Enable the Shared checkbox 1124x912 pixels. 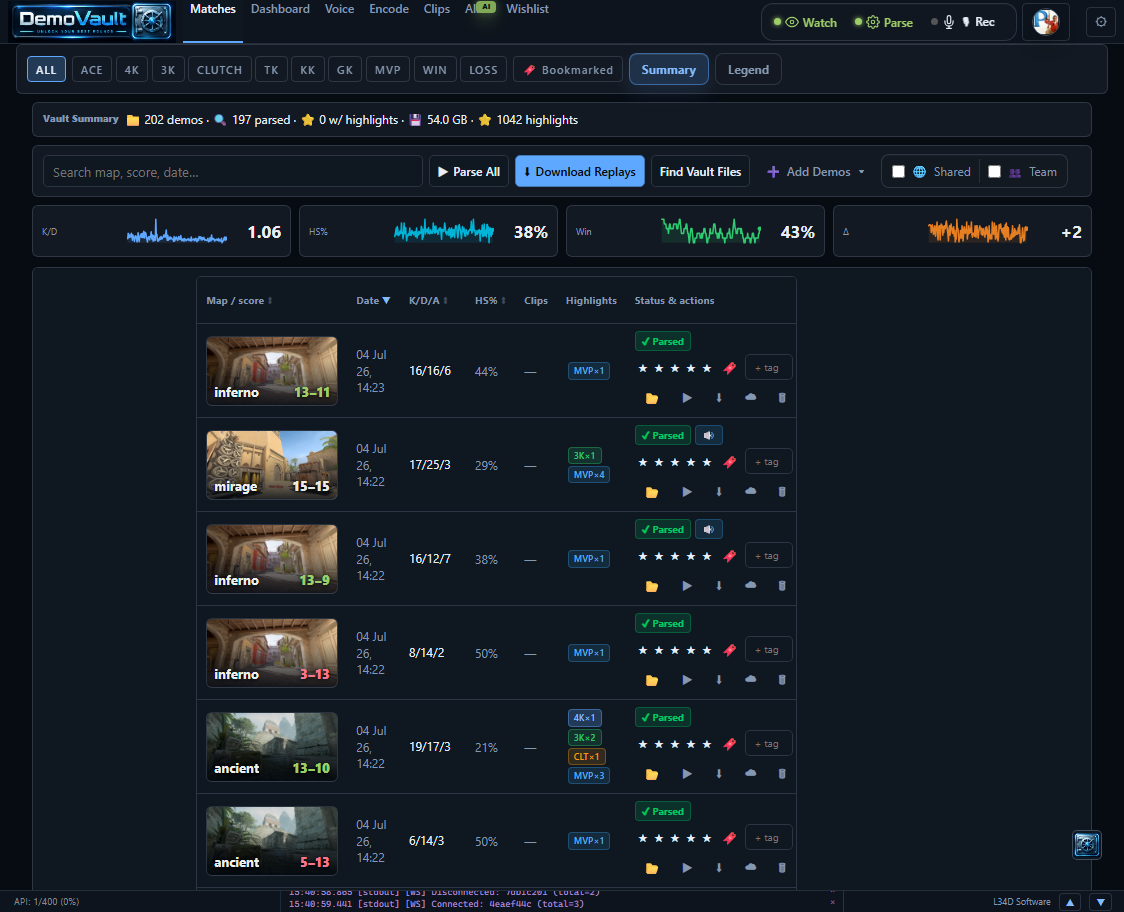(898, 171)
